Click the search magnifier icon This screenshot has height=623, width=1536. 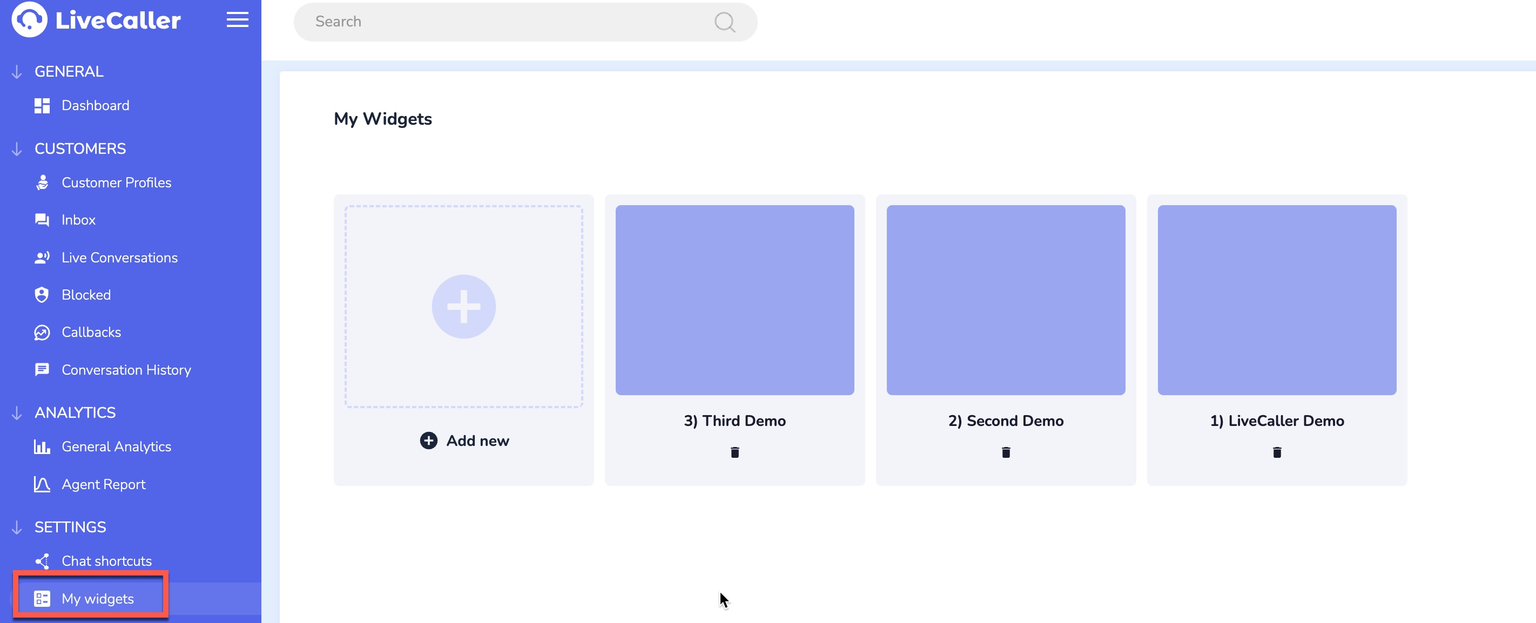tap(724, 22)
